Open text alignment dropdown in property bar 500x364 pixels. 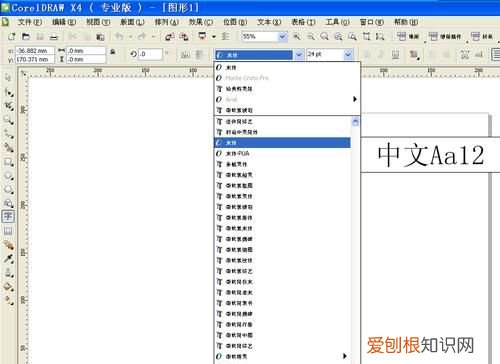pos(415,54)
